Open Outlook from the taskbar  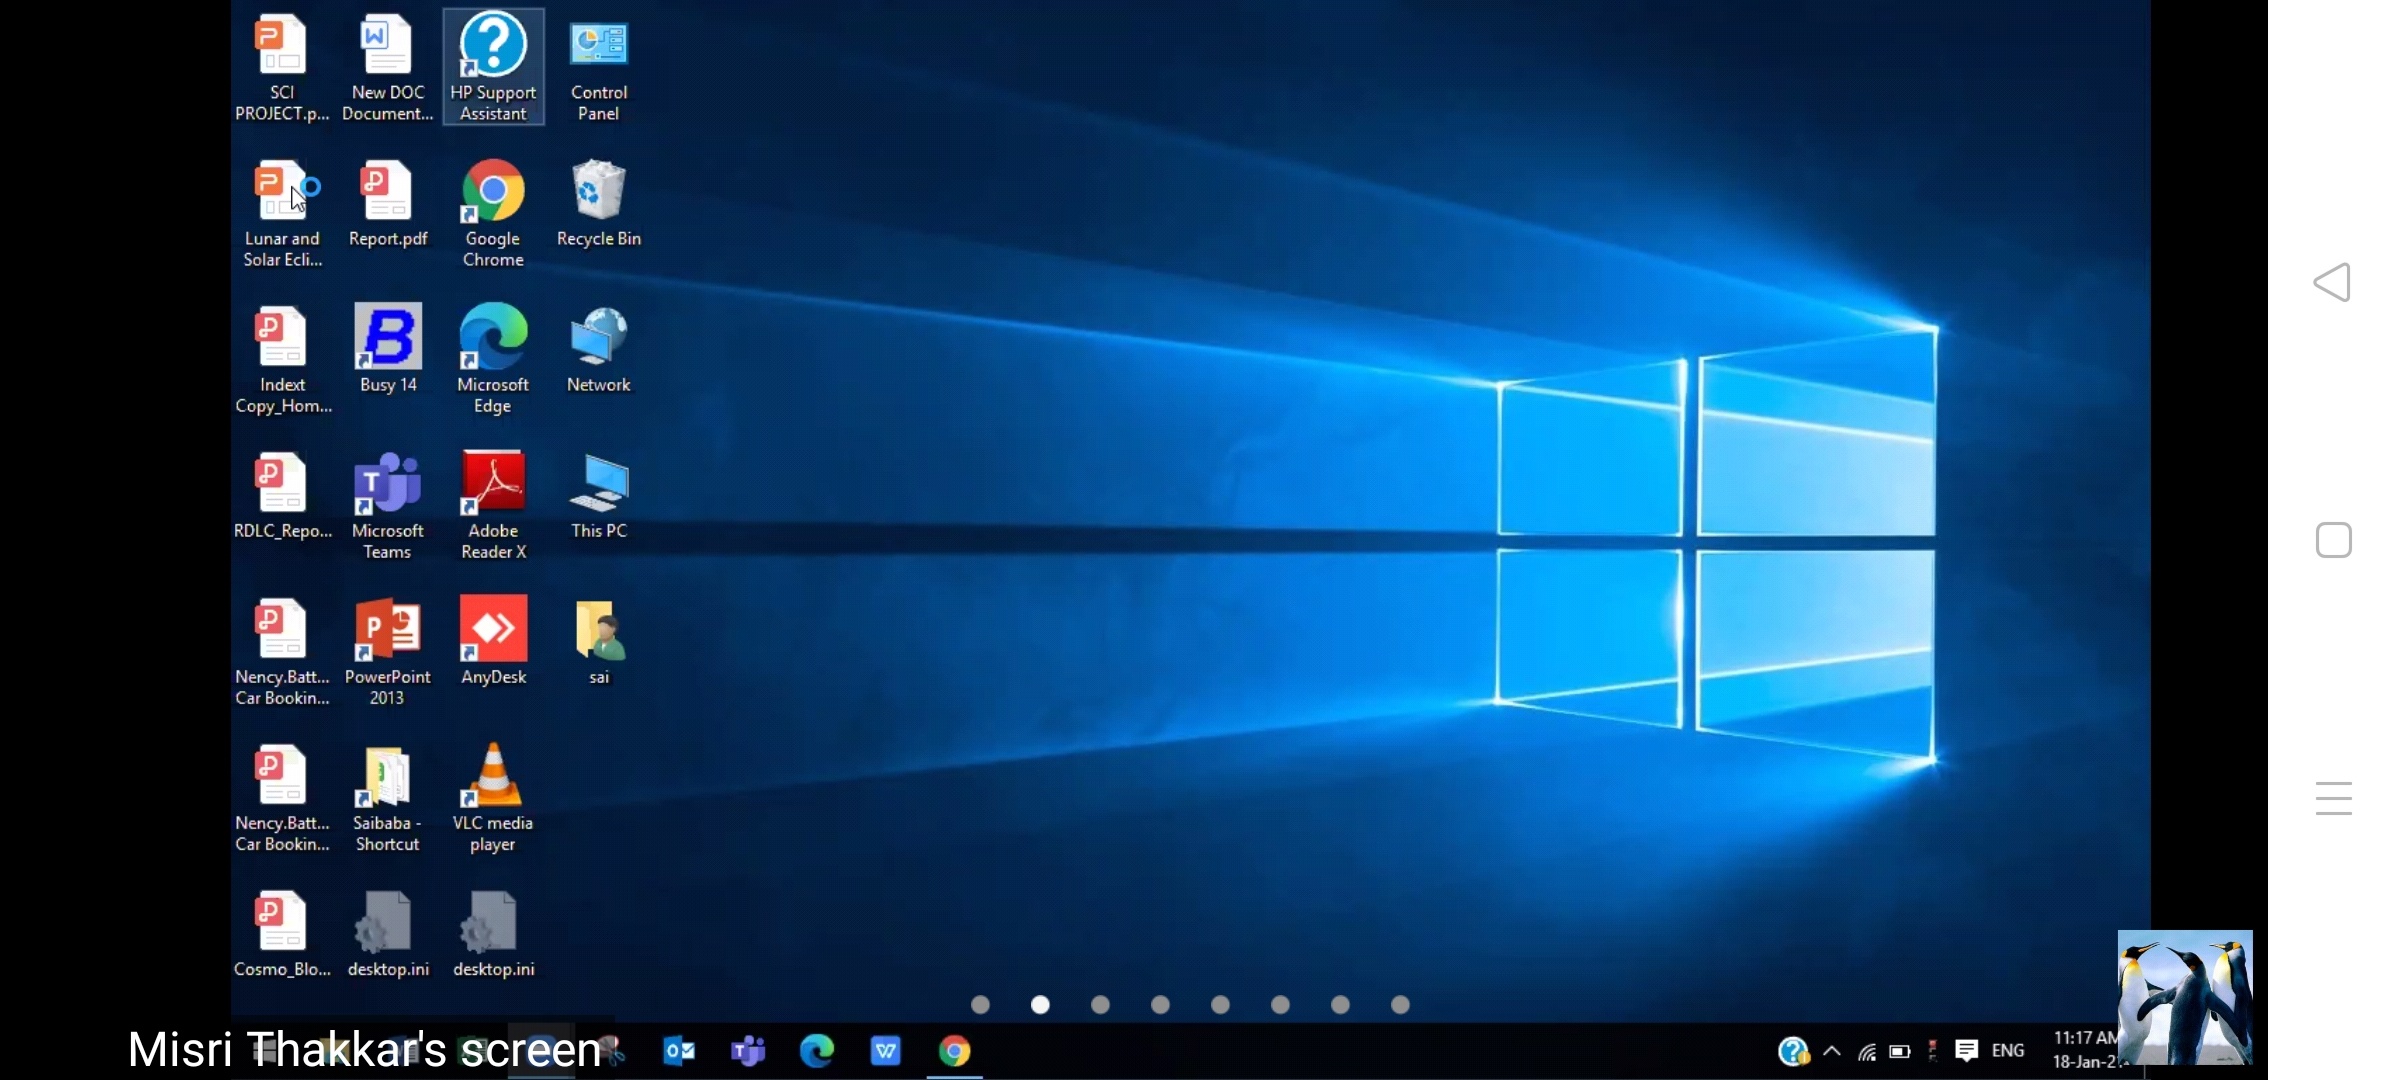(x=679, y=1051)
